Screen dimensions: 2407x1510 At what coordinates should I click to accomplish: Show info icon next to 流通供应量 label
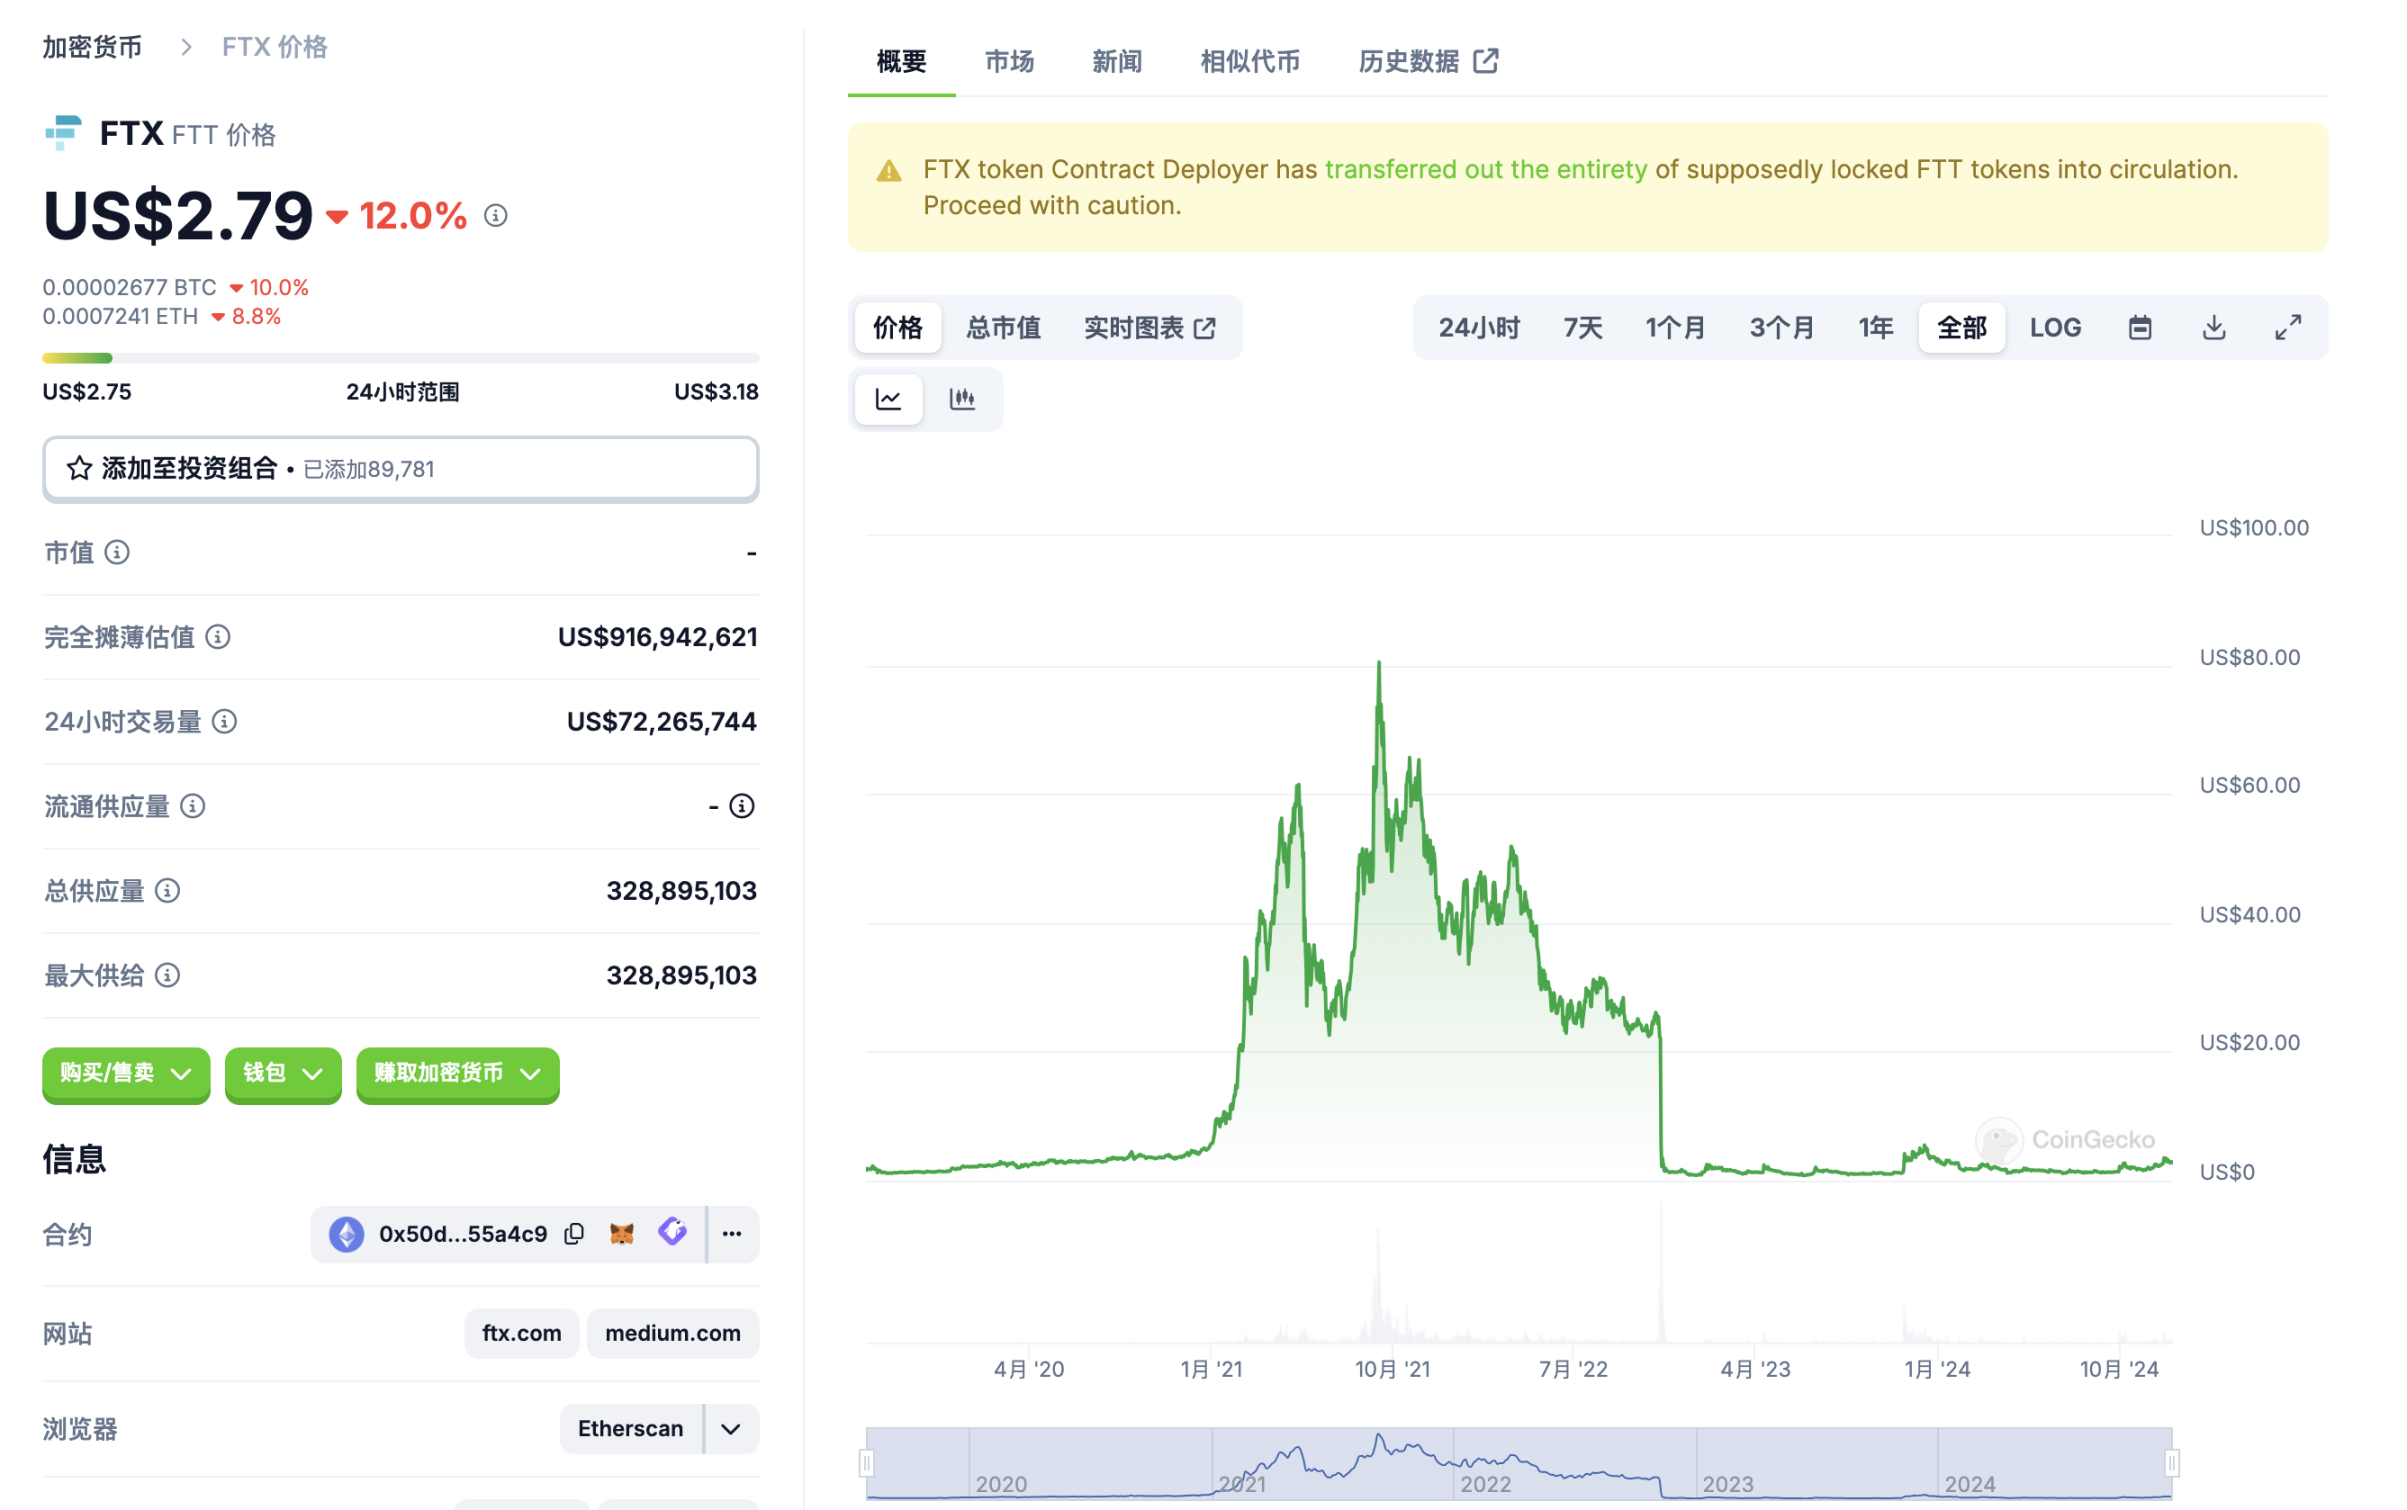coord(193,806)
